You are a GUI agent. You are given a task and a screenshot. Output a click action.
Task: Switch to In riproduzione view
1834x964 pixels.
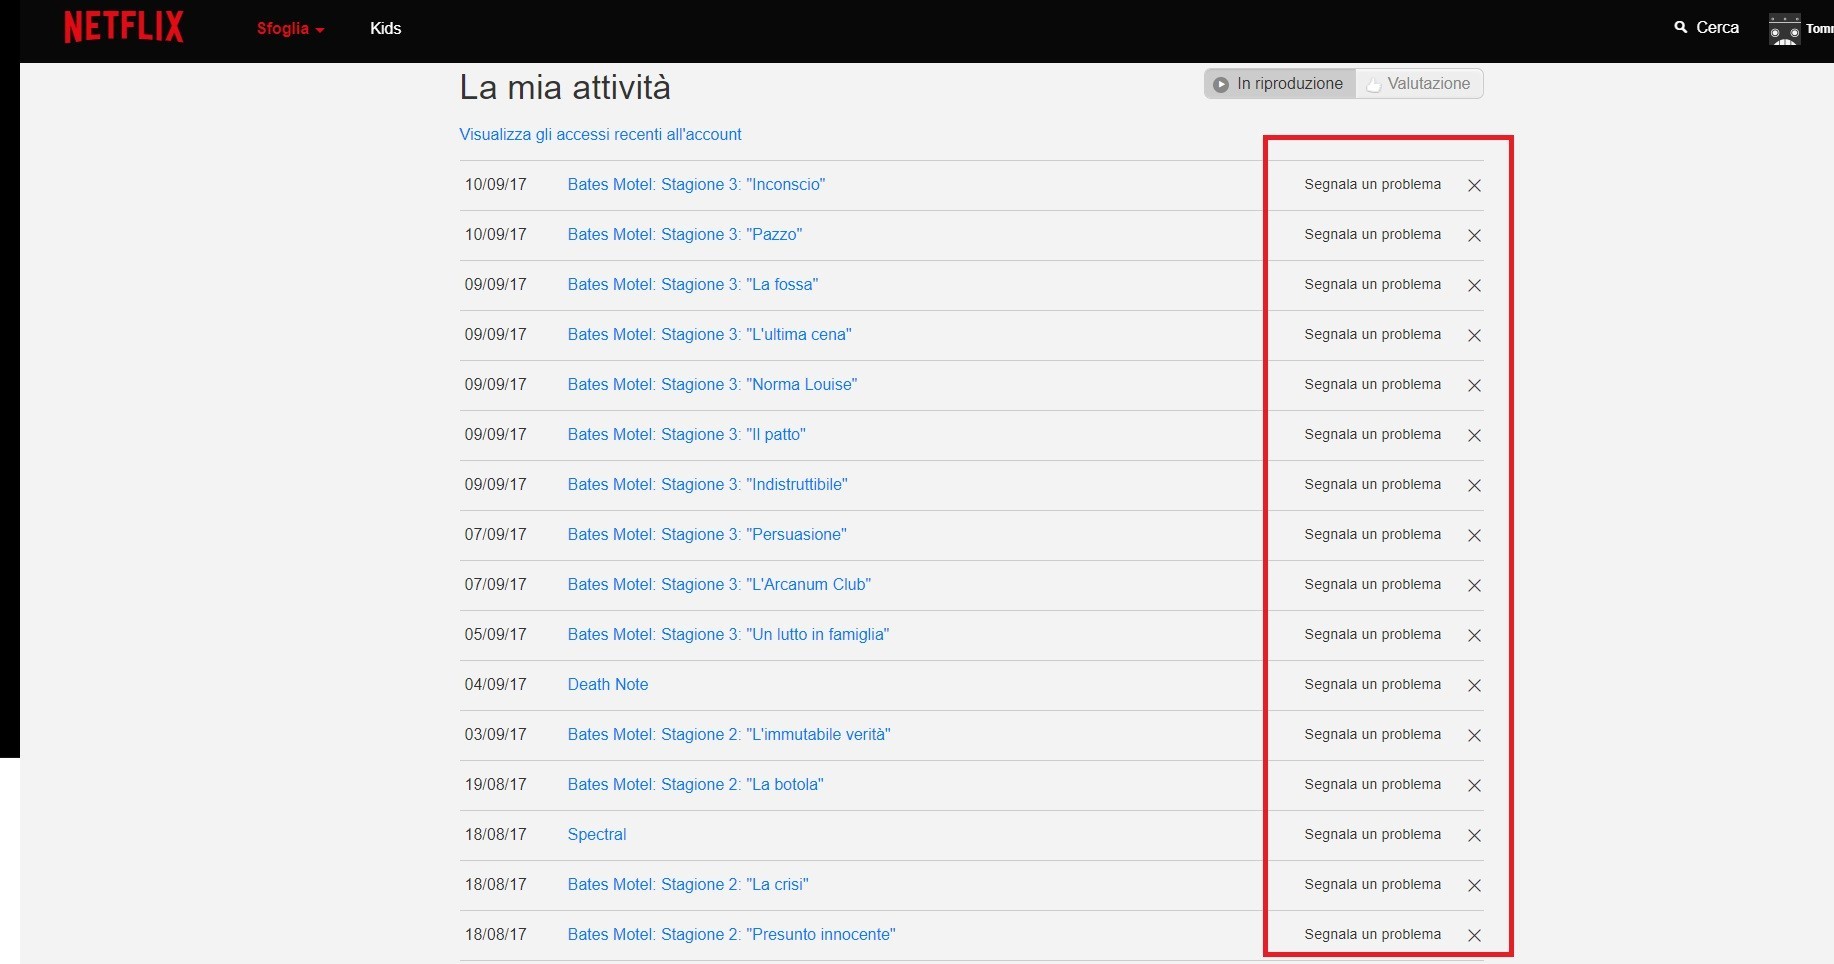pyautogui.click(x=1279, y=84)
